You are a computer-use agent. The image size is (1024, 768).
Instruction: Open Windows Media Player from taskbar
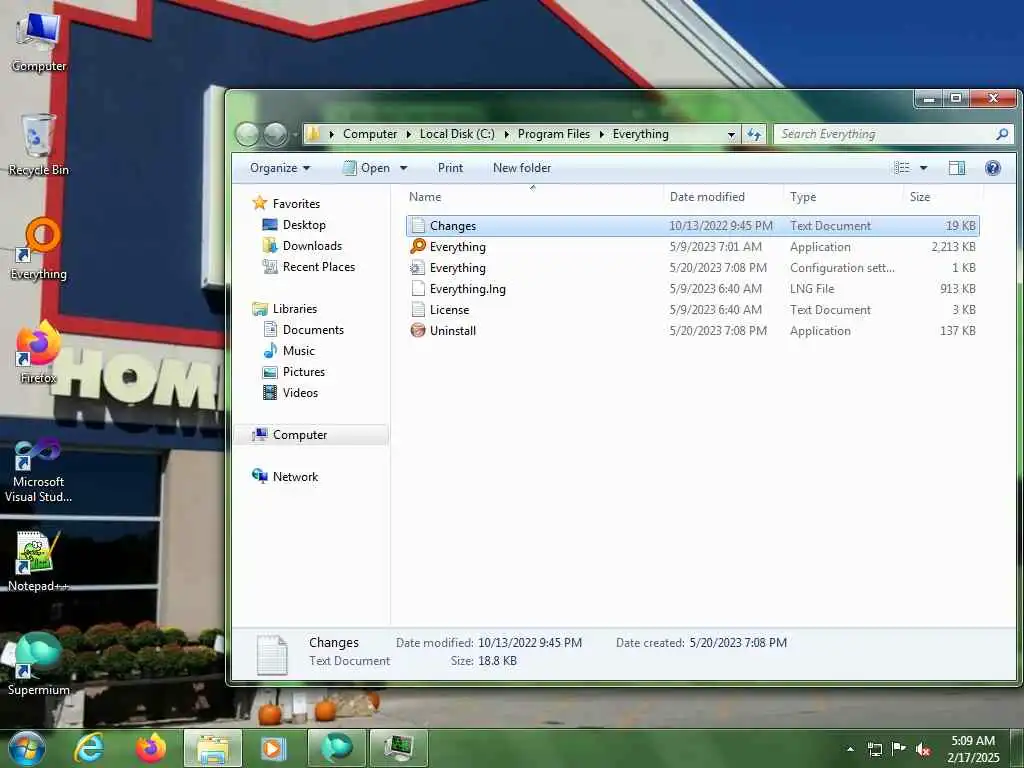click(x=274, y=748)
